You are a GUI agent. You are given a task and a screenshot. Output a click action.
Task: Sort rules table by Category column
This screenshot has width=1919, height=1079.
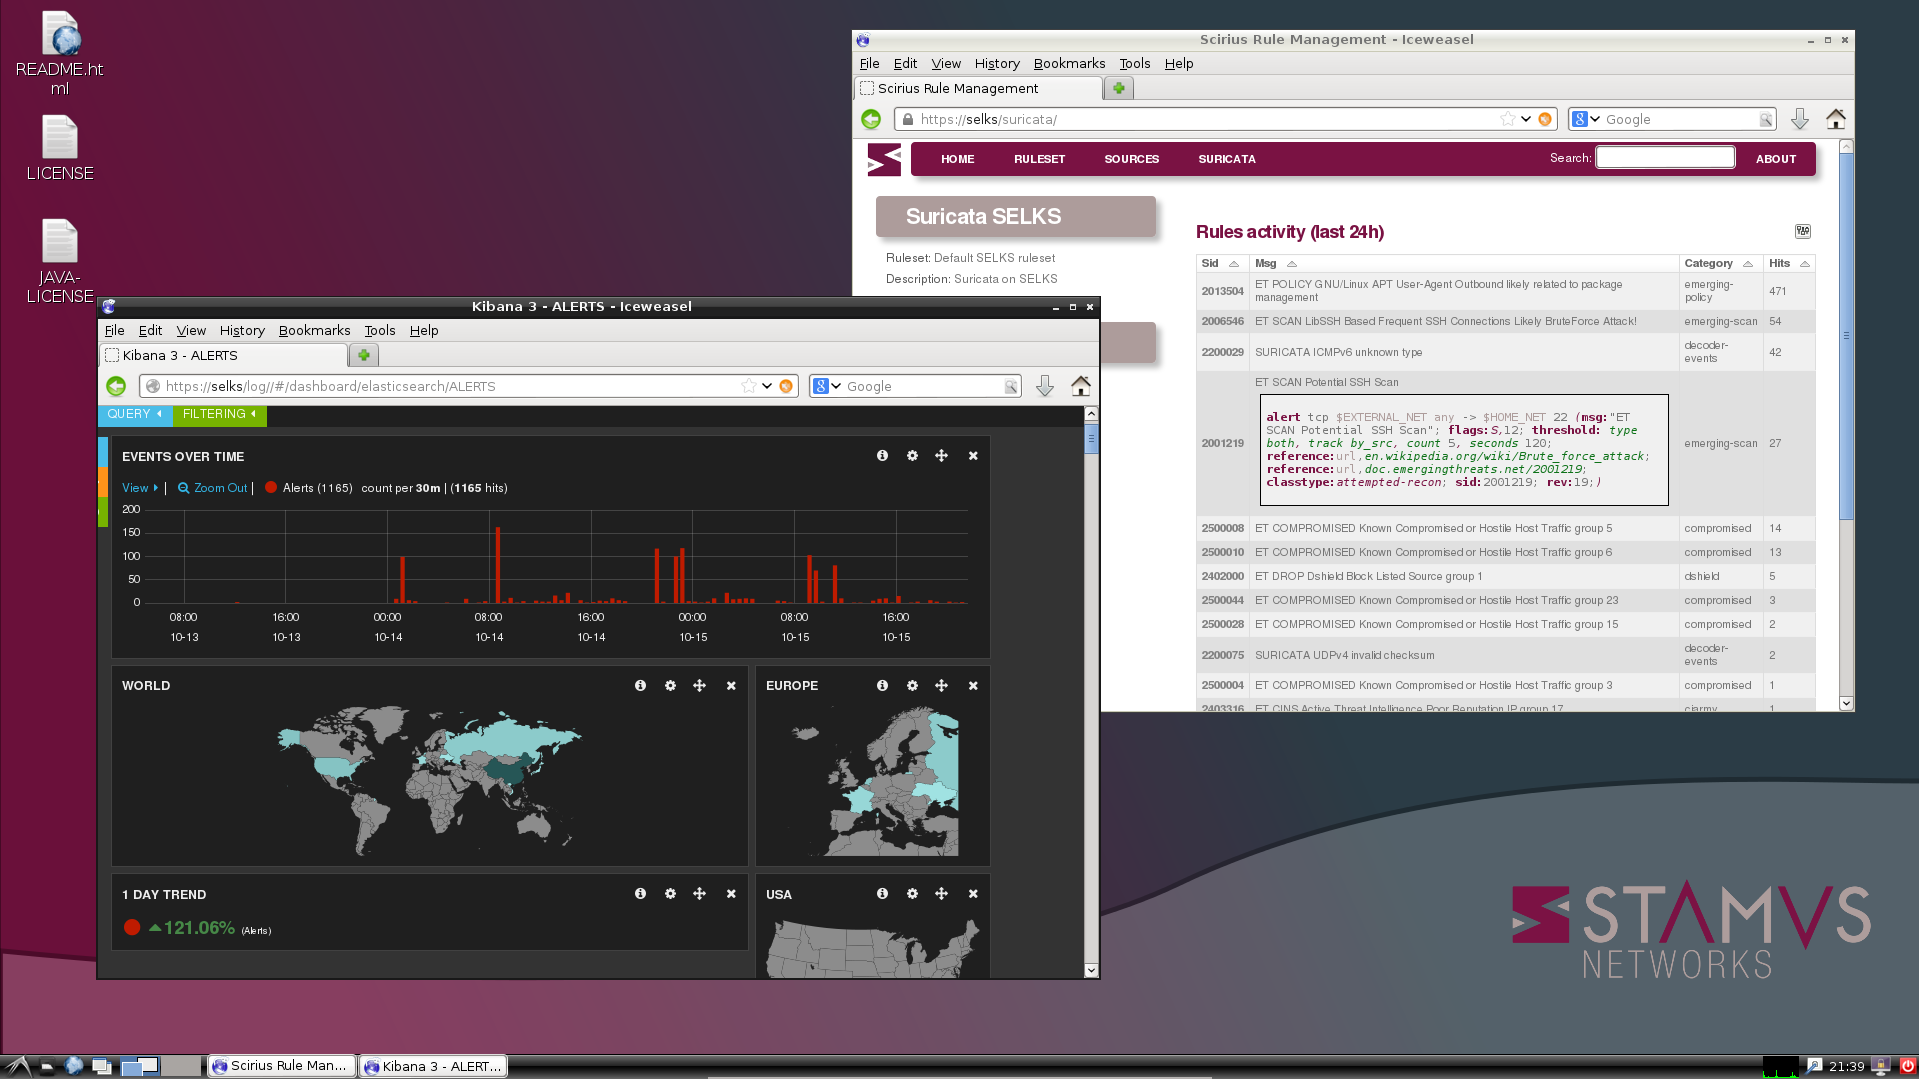1719,263
